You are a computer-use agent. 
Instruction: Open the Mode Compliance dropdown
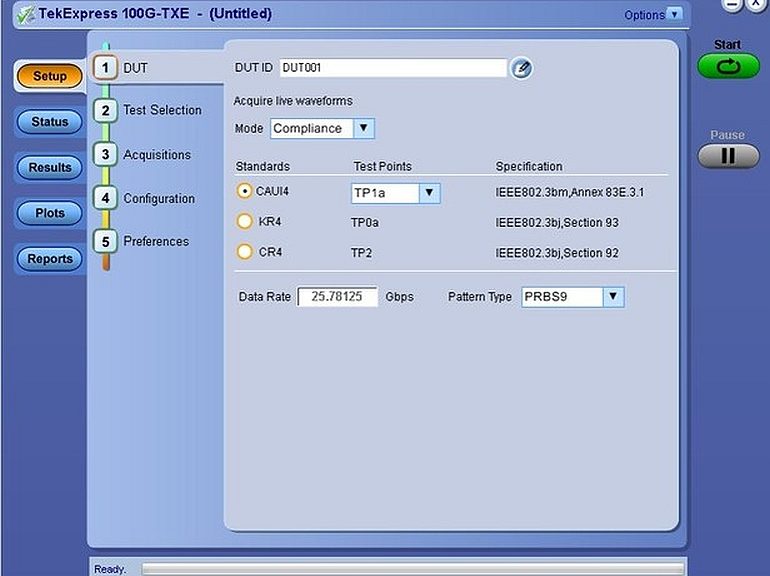(363, 128)
